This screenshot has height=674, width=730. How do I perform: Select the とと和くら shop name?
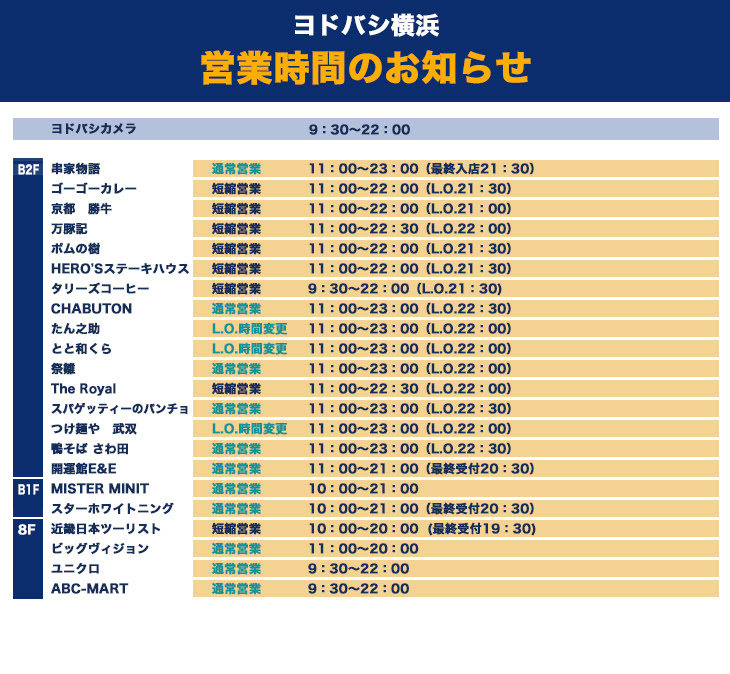point(81,349)
